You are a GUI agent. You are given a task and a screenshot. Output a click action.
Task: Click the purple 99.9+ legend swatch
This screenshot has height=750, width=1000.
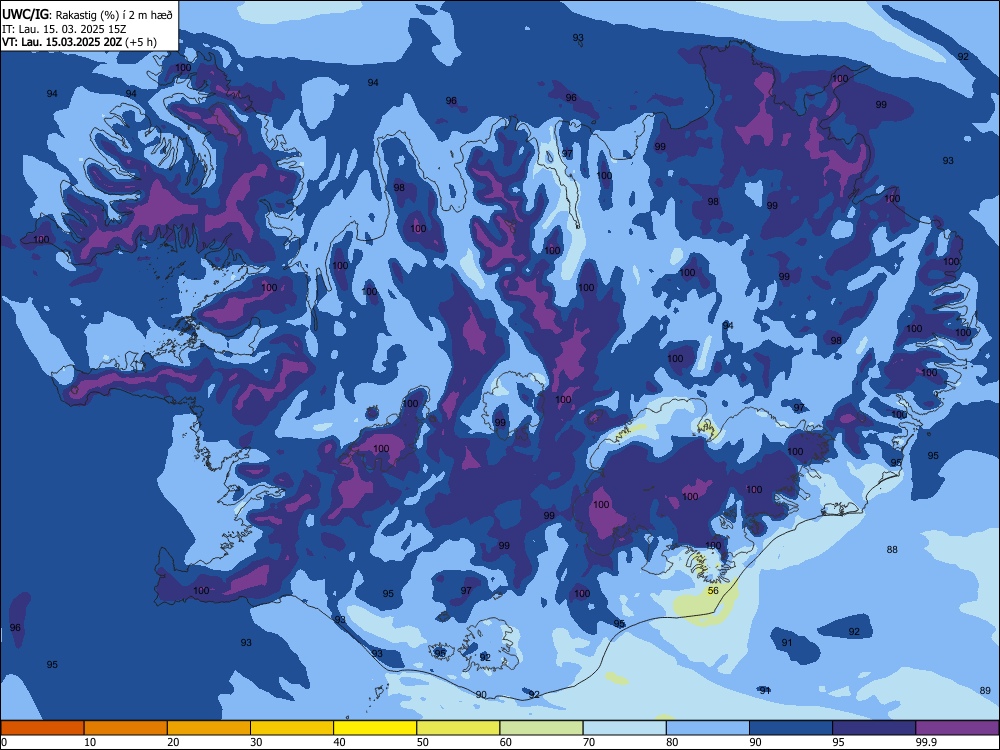click(957, 728)
